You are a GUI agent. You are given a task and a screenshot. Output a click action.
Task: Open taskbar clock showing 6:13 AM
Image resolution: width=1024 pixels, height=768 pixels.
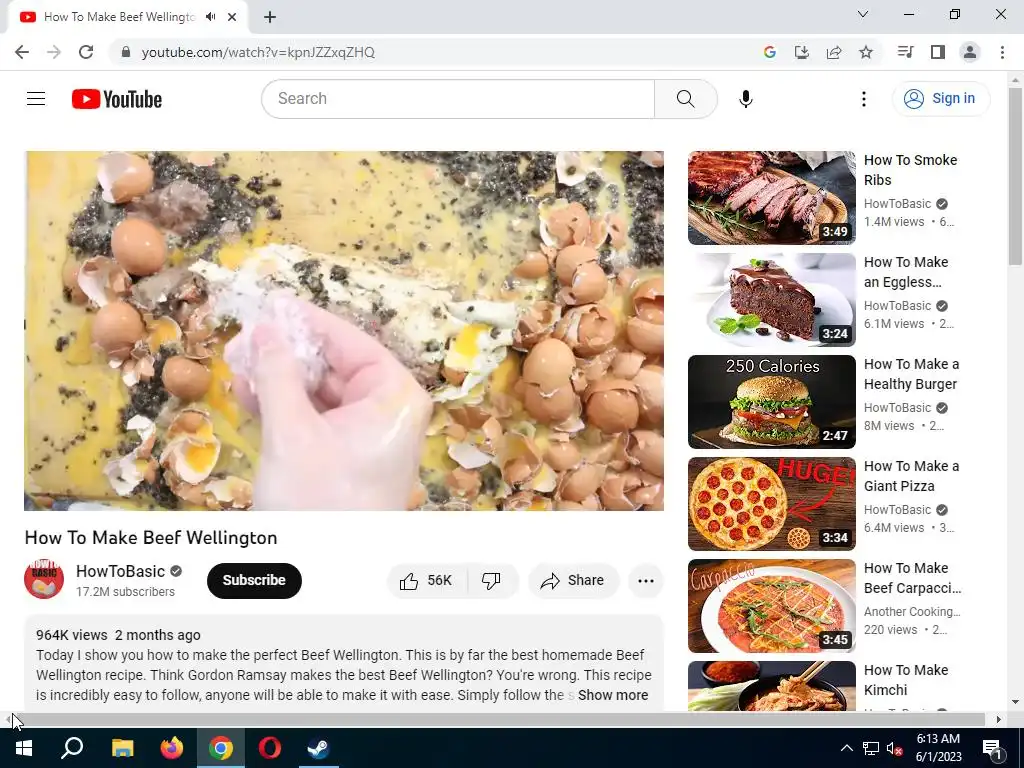[x=938, y=748]
